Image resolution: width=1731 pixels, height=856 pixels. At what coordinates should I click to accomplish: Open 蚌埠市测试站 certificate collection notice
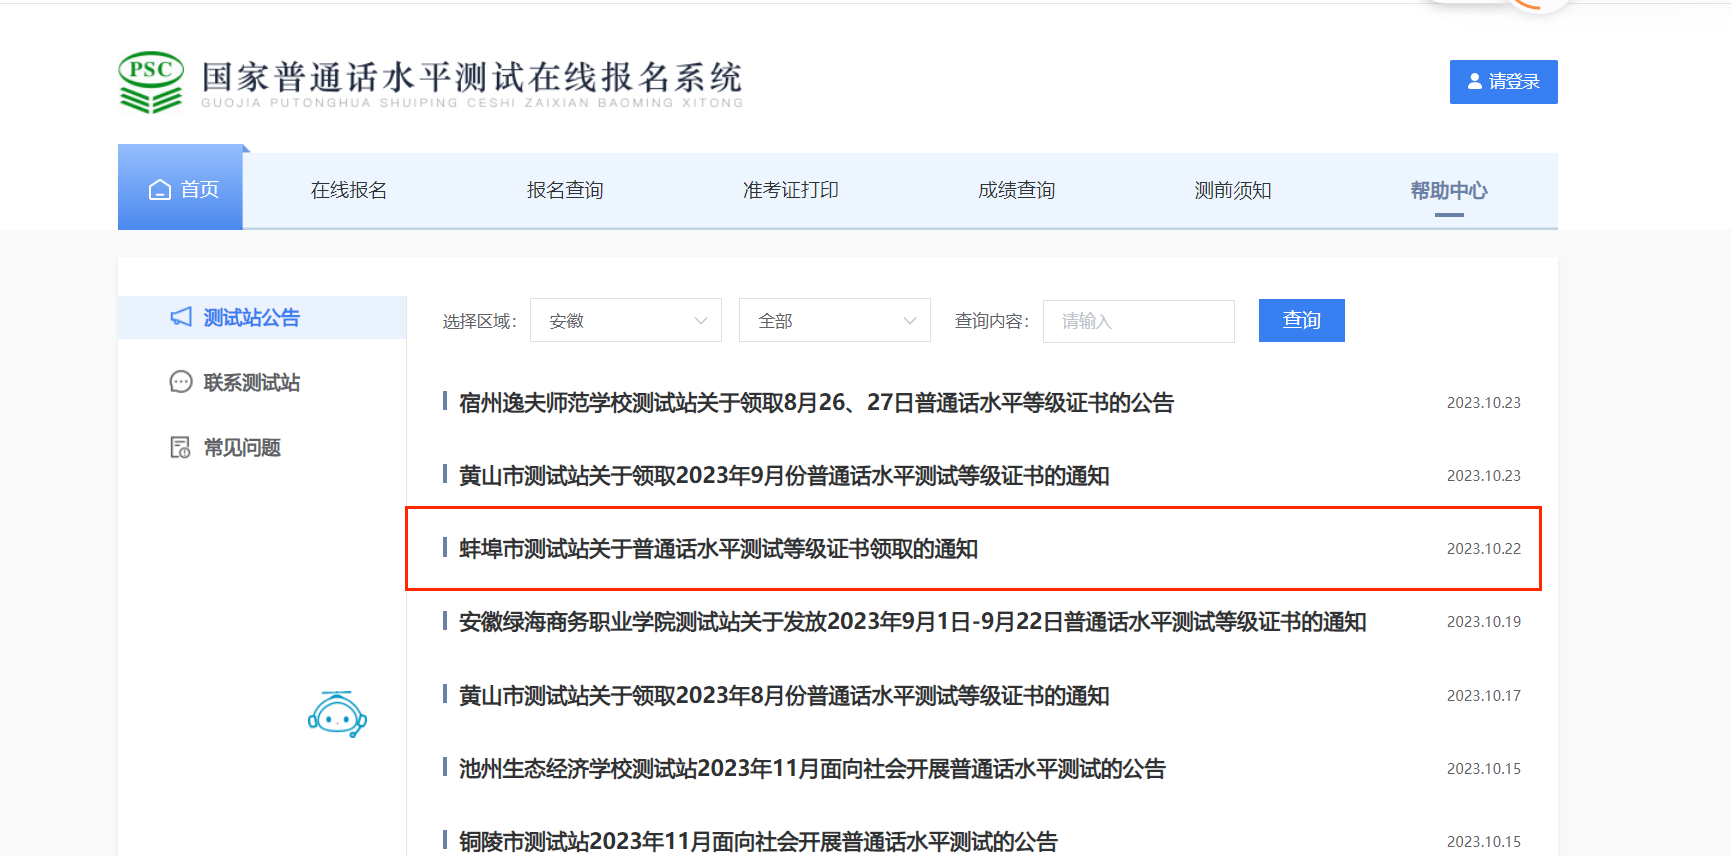[718, 549]
